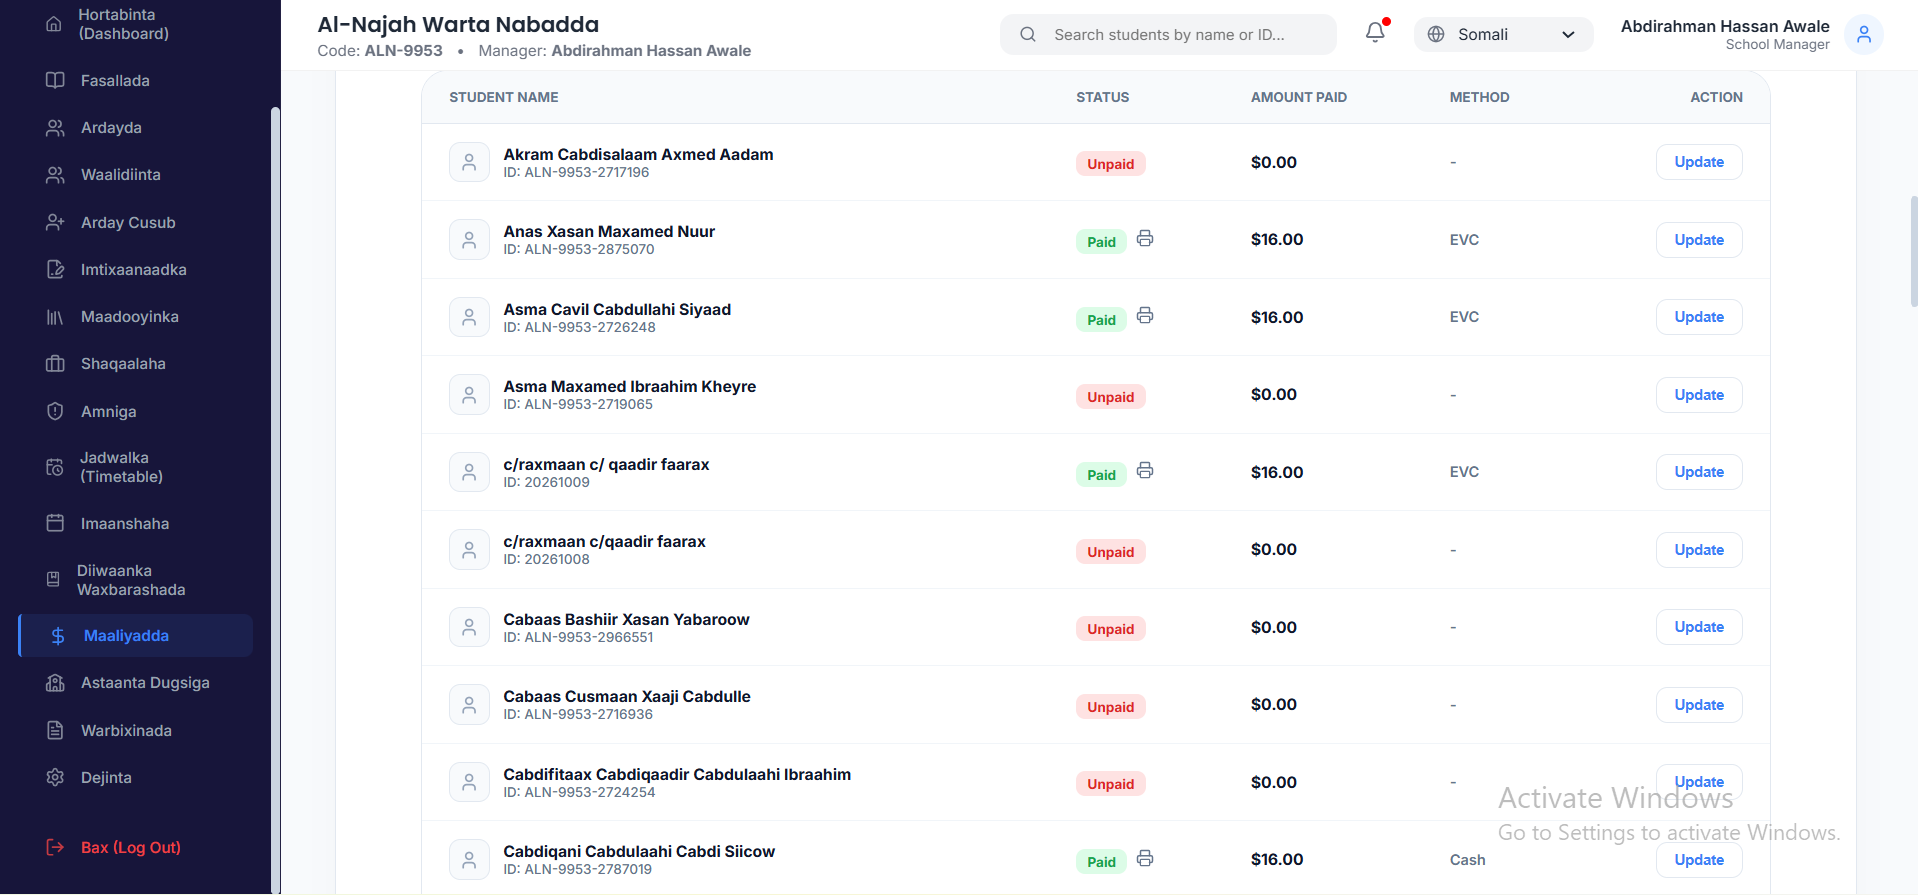Screen dimensions: 1918x895
Task: Print receipt for Cabdiqani Cabdulaahi Cabdi Siicow
Action: [1145, 858]
